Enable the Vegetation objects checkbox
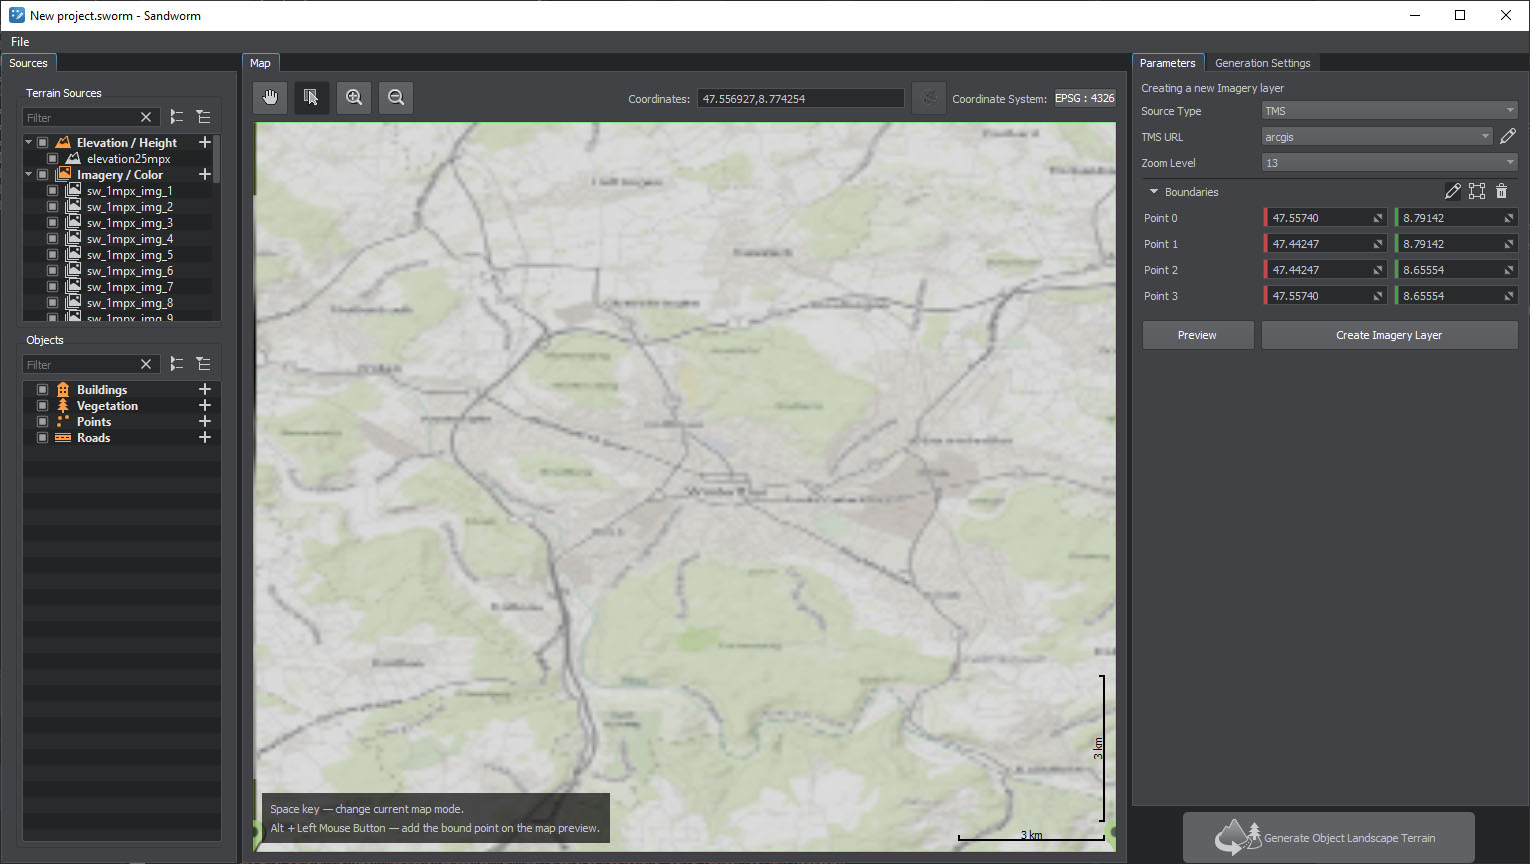Screen dimensions: 1530x864 [x=43, y=406]
